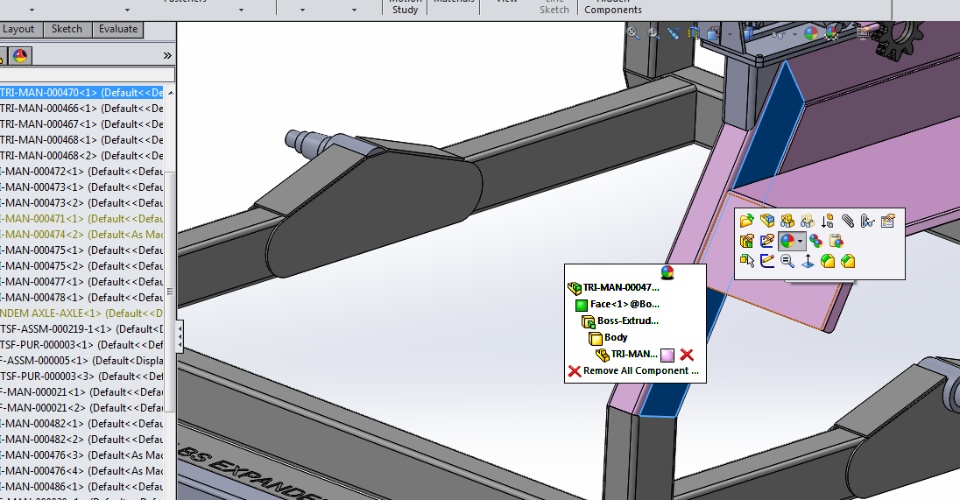Select Body entry in appearance popup
Image resolution: width=960 pixels, height=500 pixels.
point(608,337)
